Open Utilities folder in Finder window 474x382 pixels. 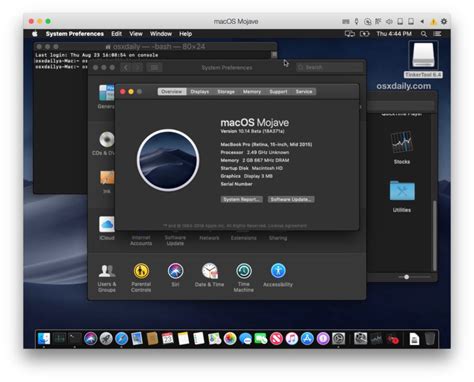click(x=402, y=196)
